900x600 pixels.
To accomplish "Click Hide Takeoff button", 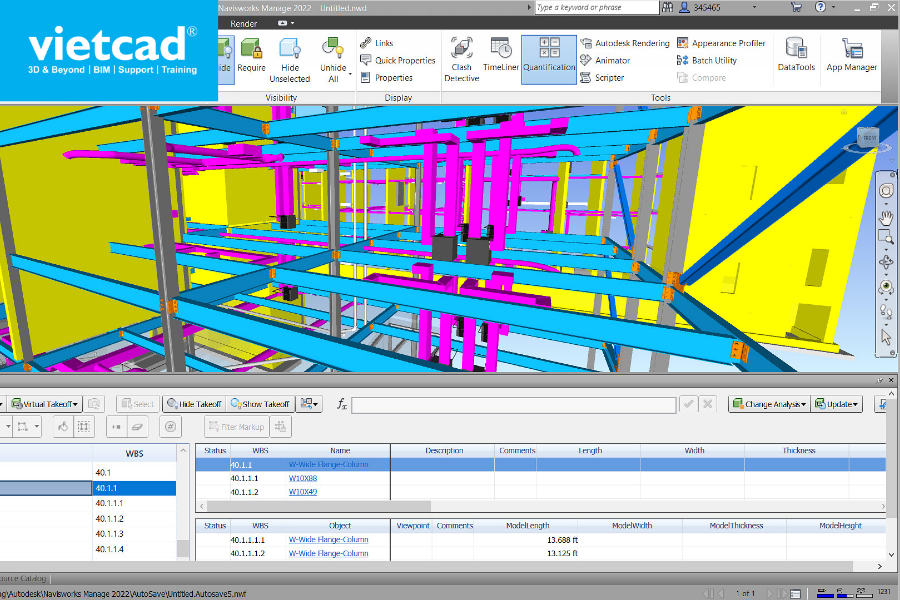I will [194, 404].
